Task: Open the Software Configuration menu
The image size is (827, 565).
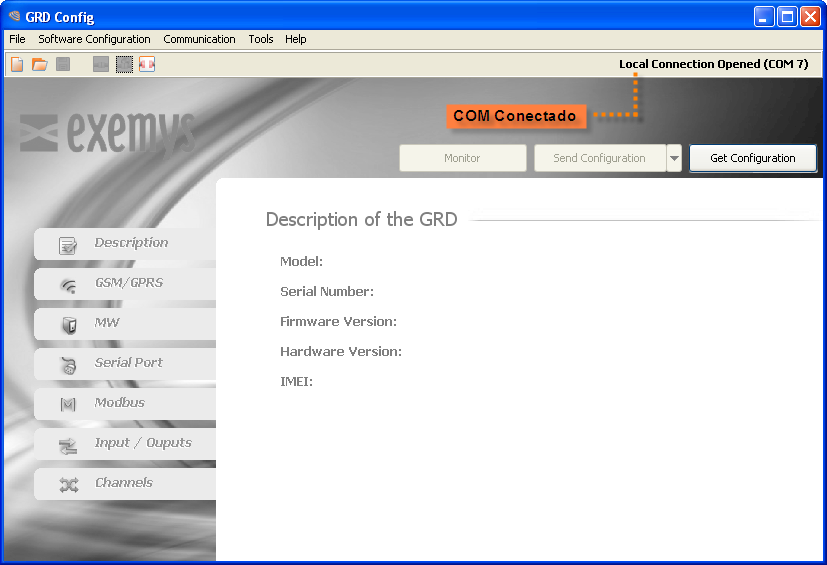Action: pos(94,39)
